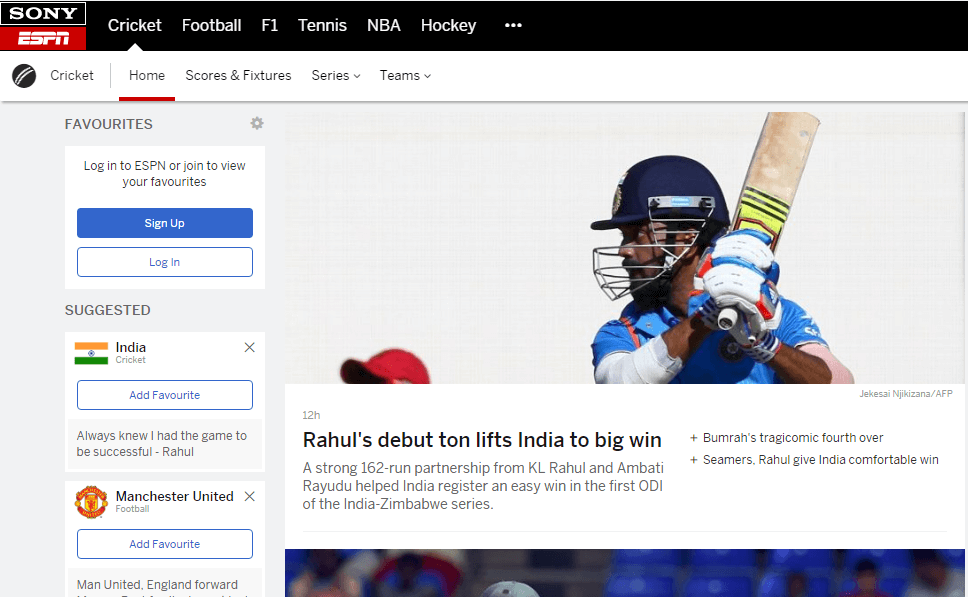Select the Home tab
This screenshot has height=597, width=968.
click(147, 75)
